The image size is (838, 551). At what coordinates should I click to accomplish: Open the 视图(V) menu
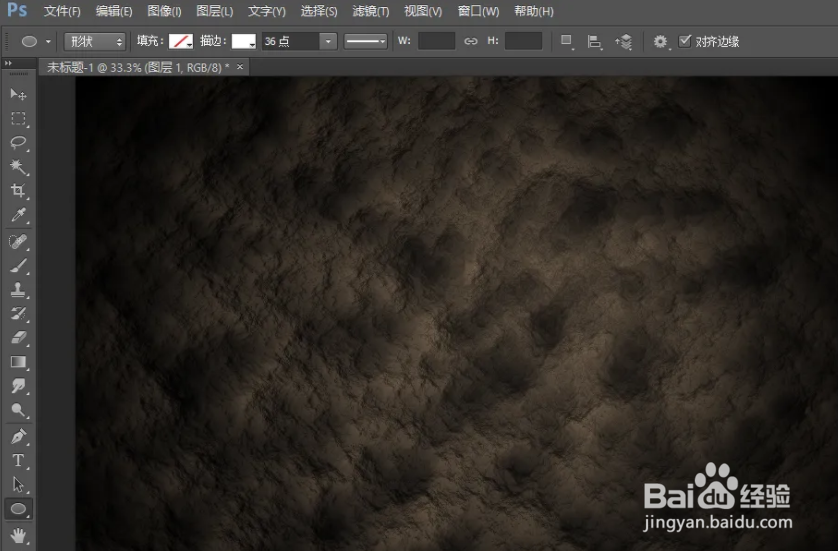423,11
